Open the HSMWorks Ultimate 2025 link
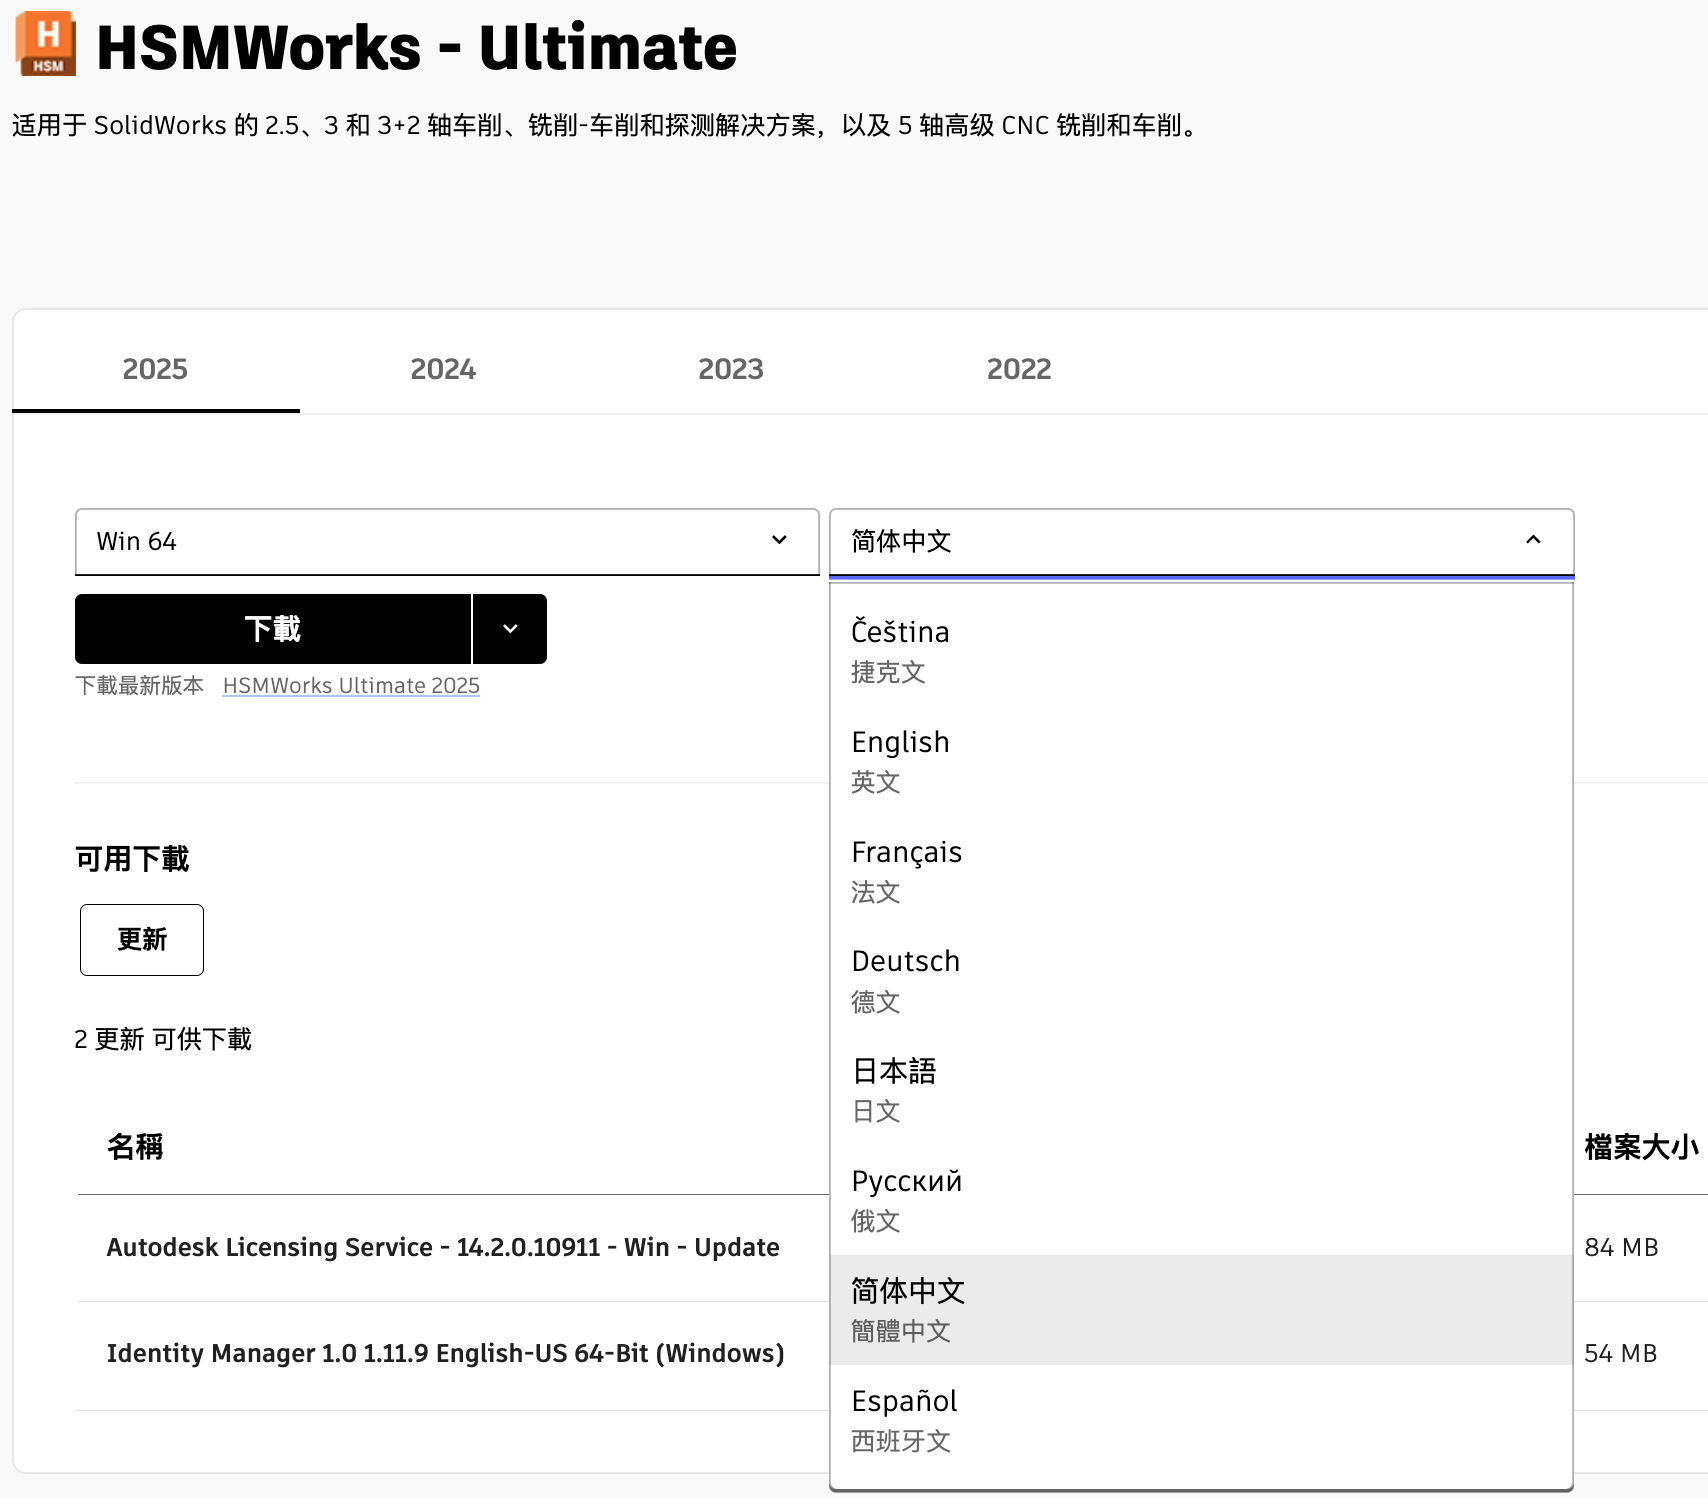The height and width of the screenshot is (1498, 1708). tap(351, 686)
